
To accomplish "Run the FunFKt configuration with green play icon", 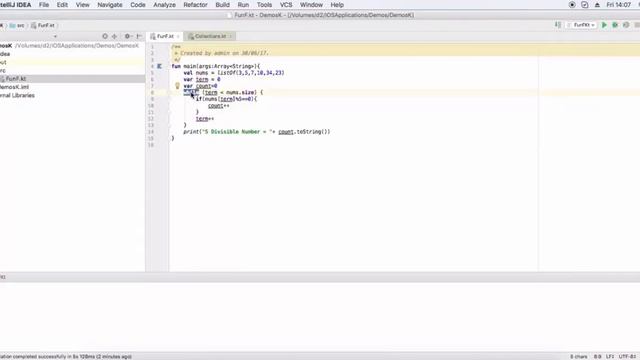I will point(604,25).
